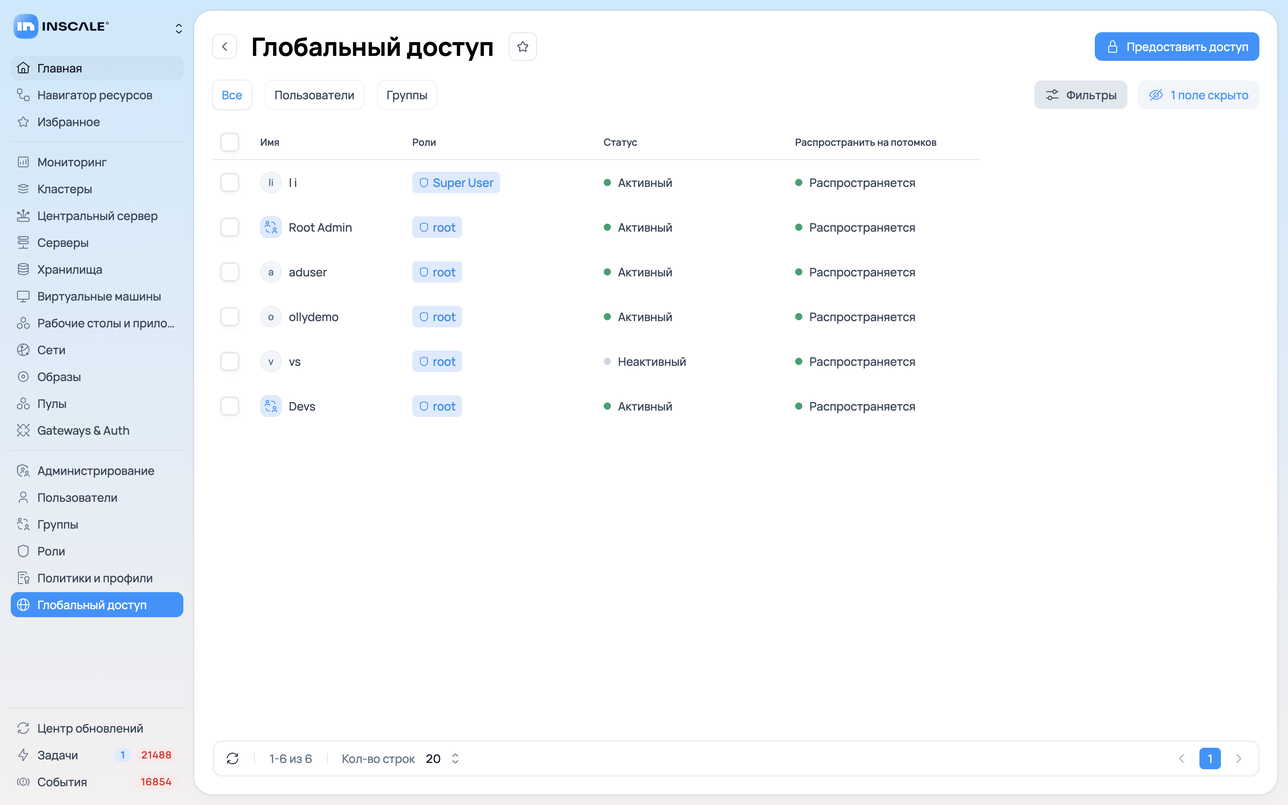Open События in the sidebar
Image resolution: width=1288 pixels, height=805 pixels.
pos(97,782)
